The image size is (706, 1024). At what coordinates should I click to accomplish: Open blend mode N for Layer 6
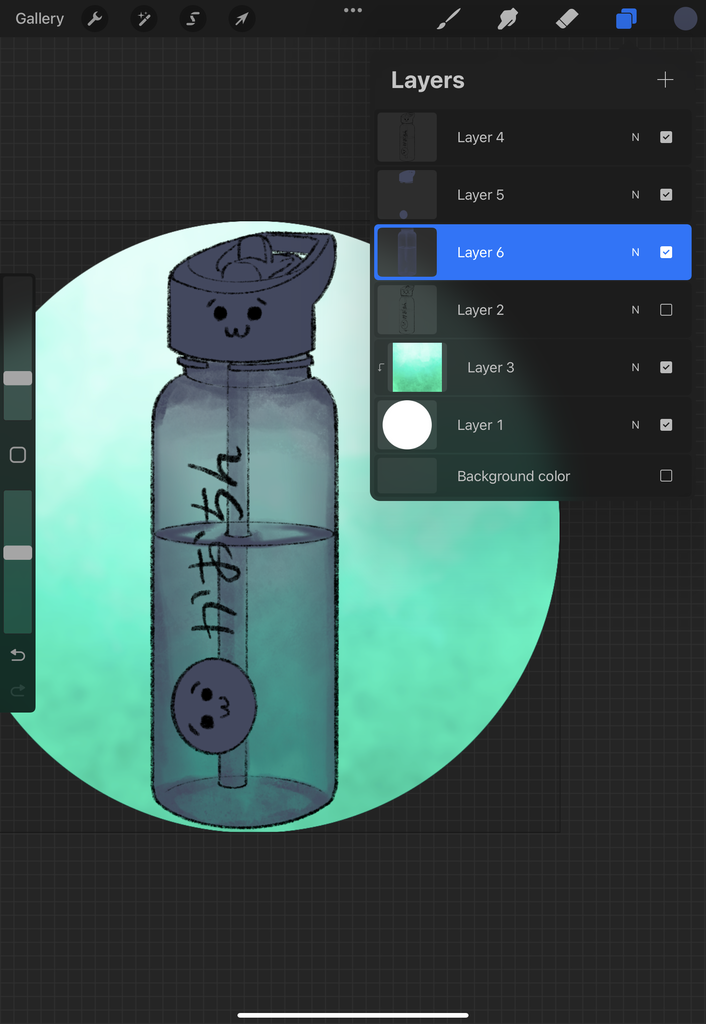pos(635,253)
